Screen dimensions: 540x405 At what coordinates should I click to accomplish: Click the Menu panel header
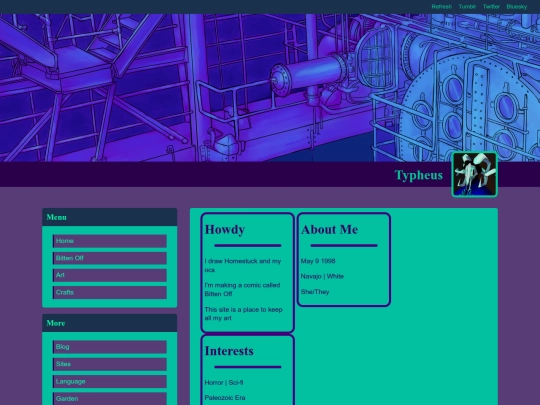click(110, 217)
